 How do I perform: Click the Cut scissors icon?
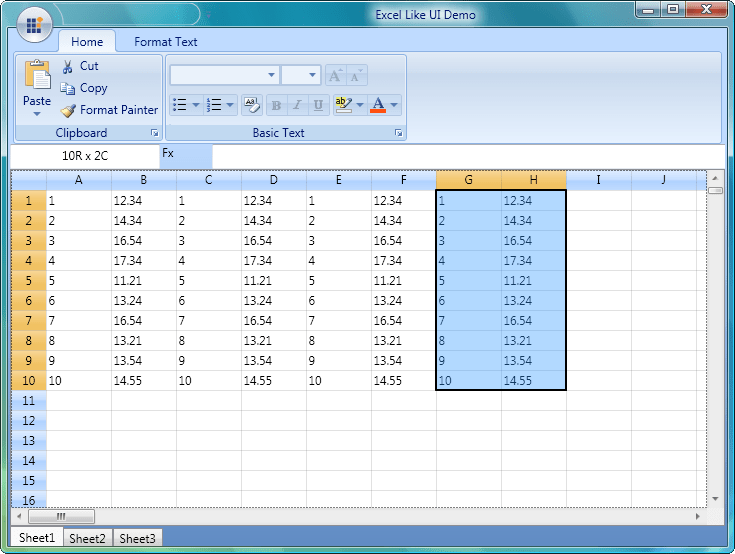pos(67,66)
